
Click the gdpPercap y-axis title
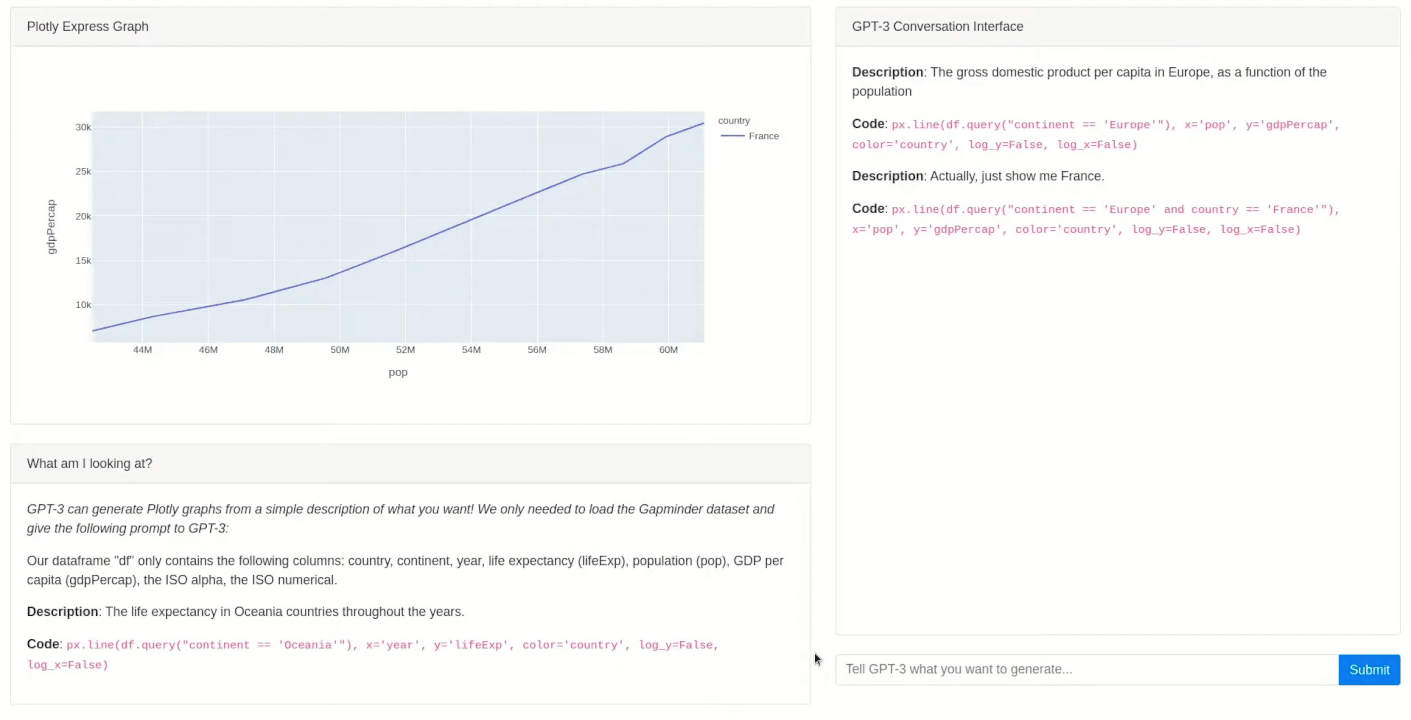[x=52, y=227]
